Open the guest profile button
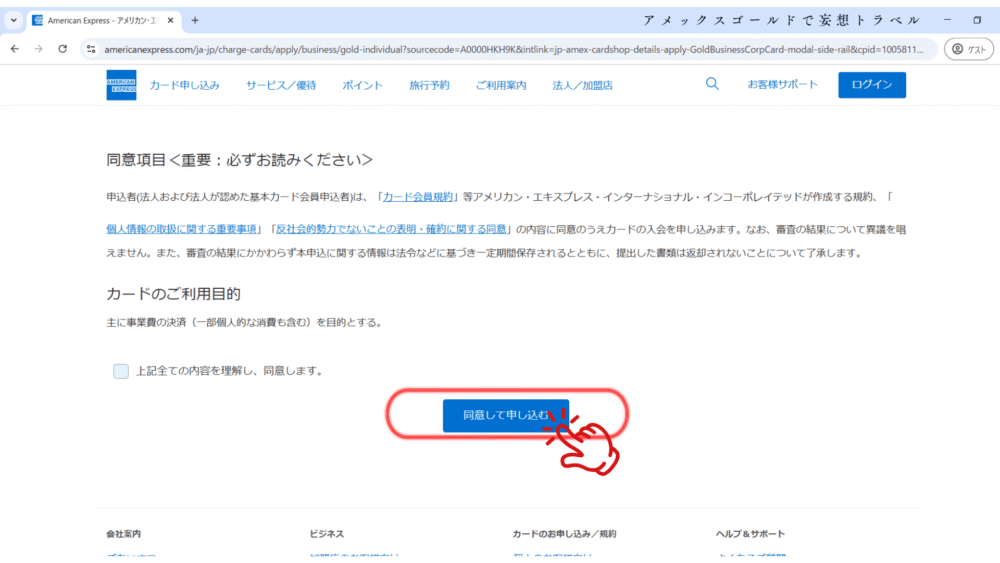The image size is (1000, 563). (969, 49)
